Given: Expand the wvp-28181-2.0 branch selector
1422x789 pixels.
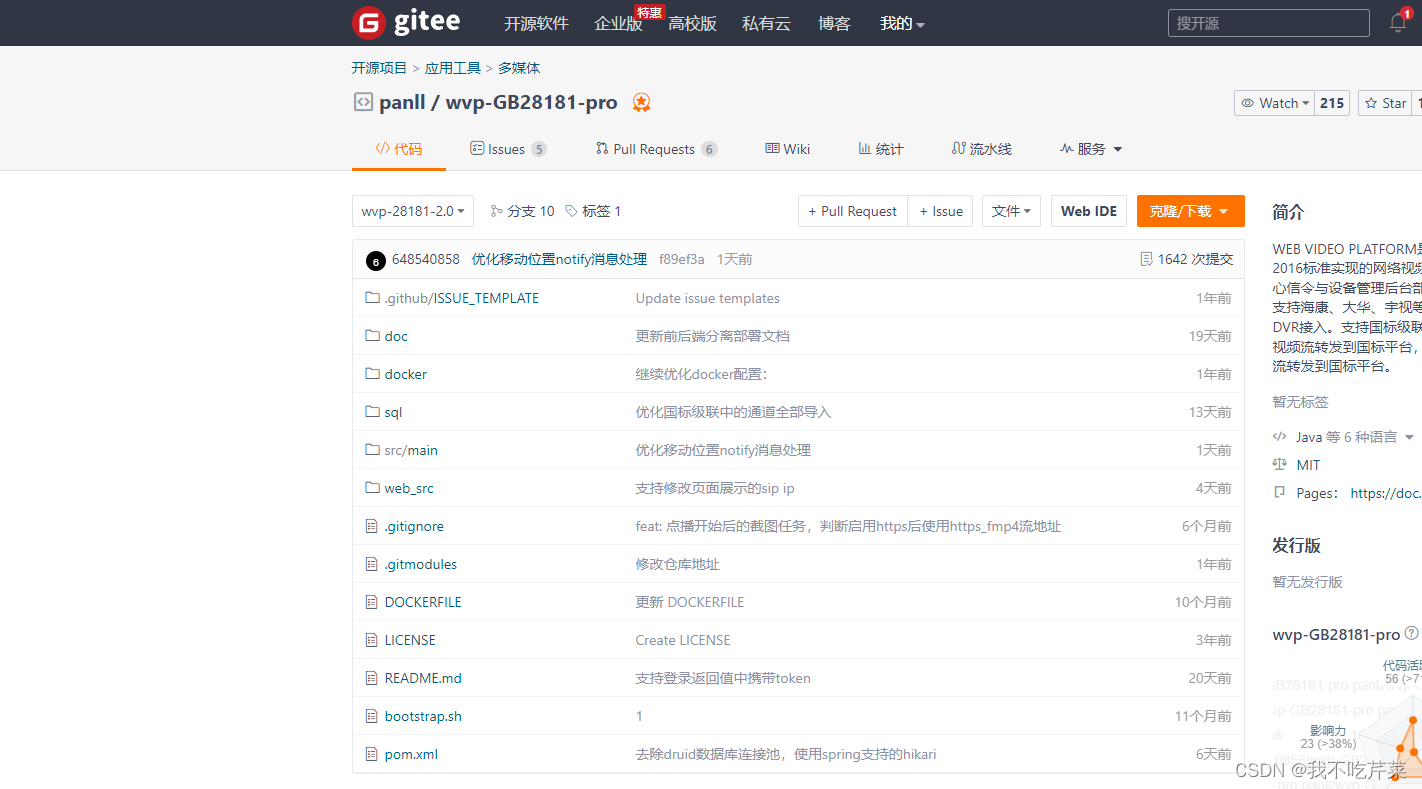Looking at the screenshot, I should [x=413, y=211].
